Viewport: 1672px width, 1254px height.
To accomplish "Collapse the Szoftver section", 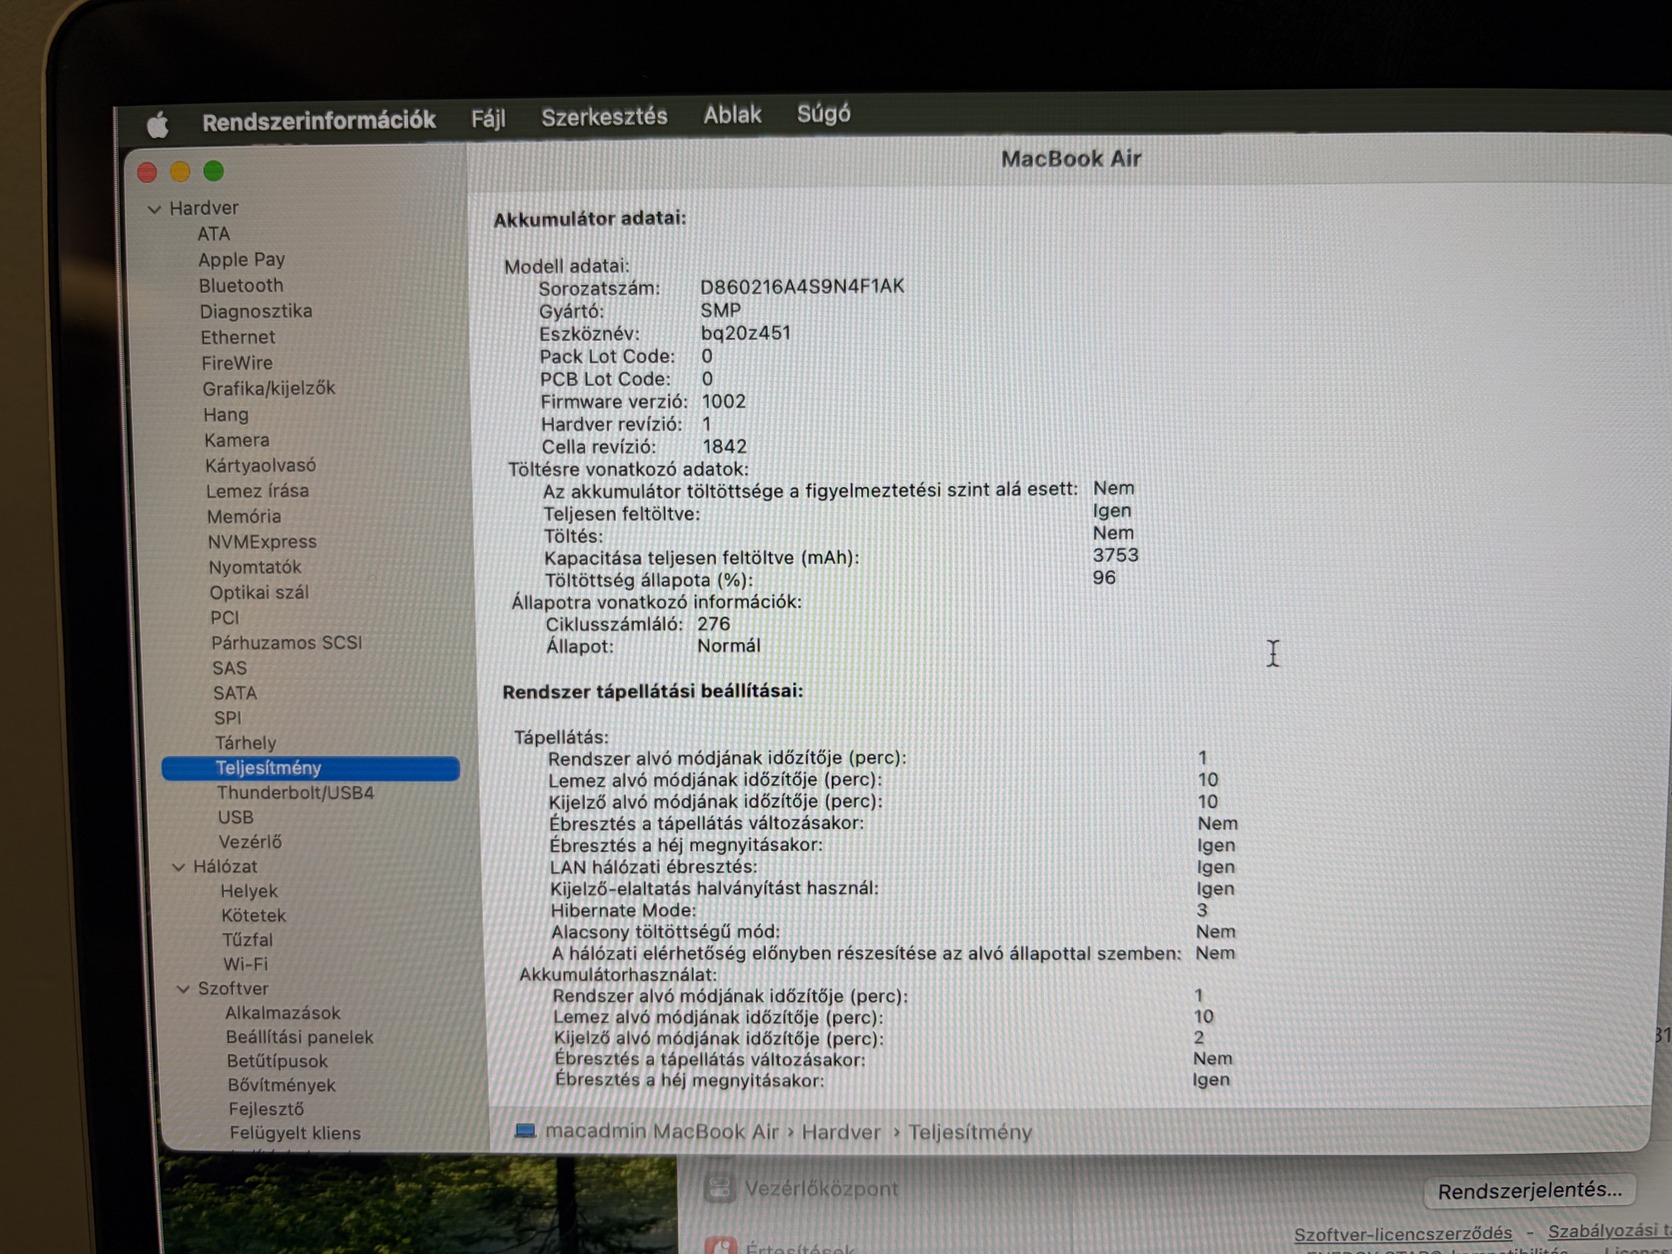I will point(183,989).
